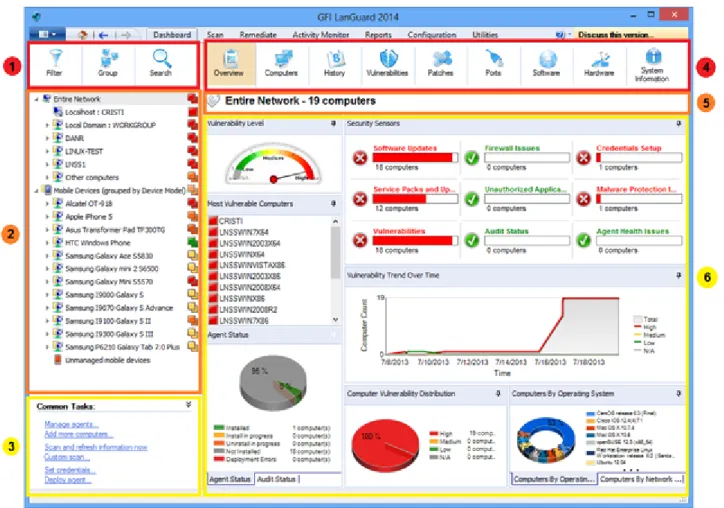
Task: Open the Search tool
Action: coord(161,63)
